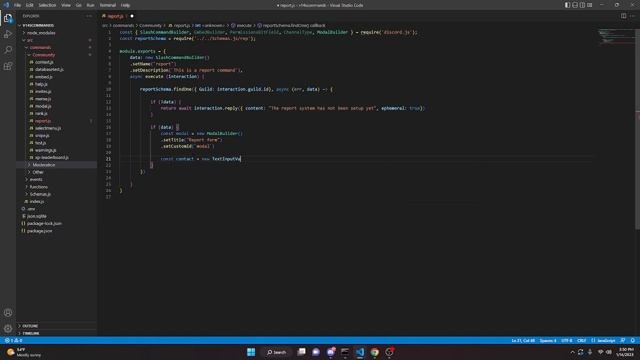This screenshot has width=640, height=360.
Task: Open the weather widget on taskbar
Action: (24, 352)
